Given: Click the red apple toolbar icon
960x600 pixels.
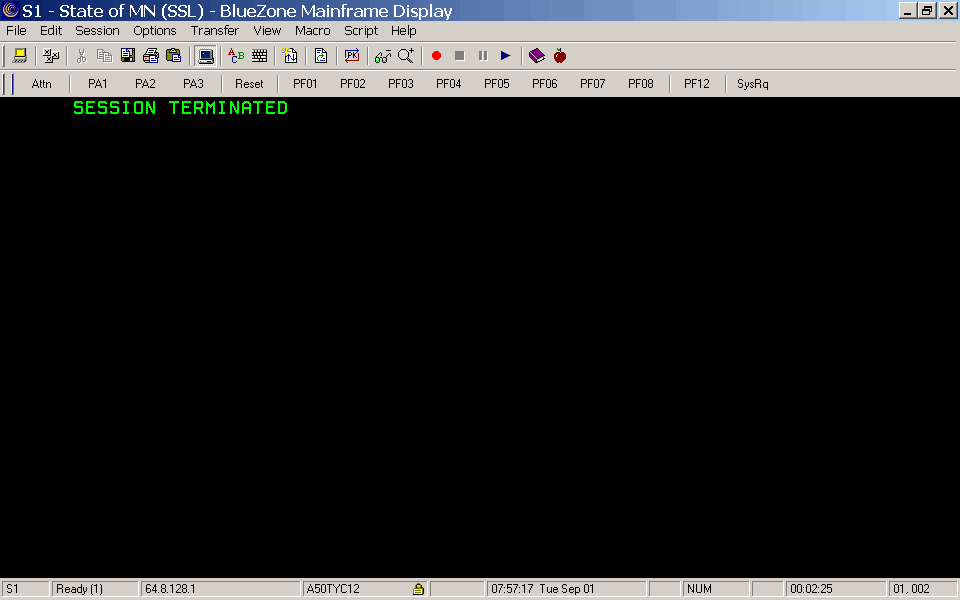Looking at the screenshot, I should pos(560,56).
